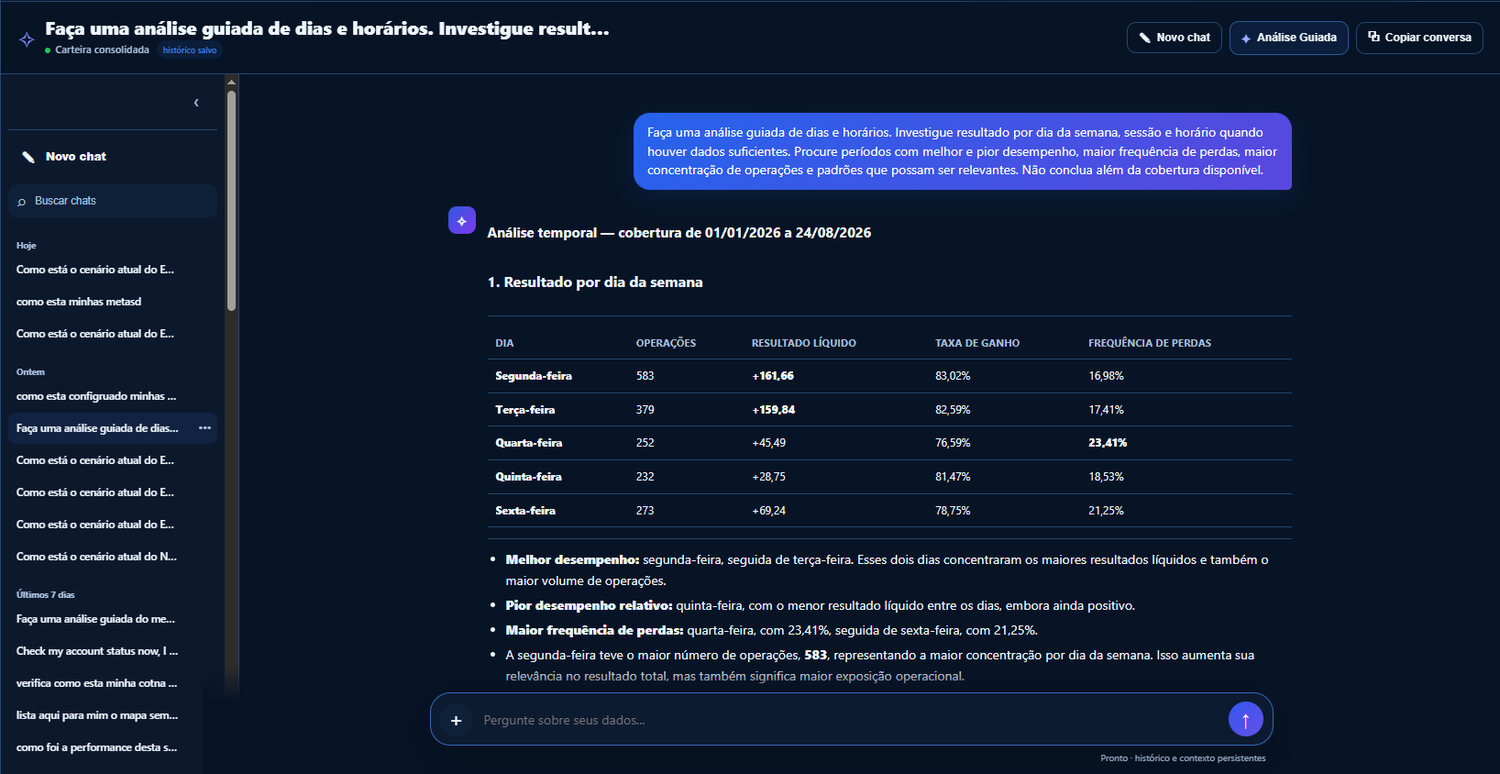Click the sparkle logo in the header
This screenshot has width=1500, height=774.
[x=27, y=39]
